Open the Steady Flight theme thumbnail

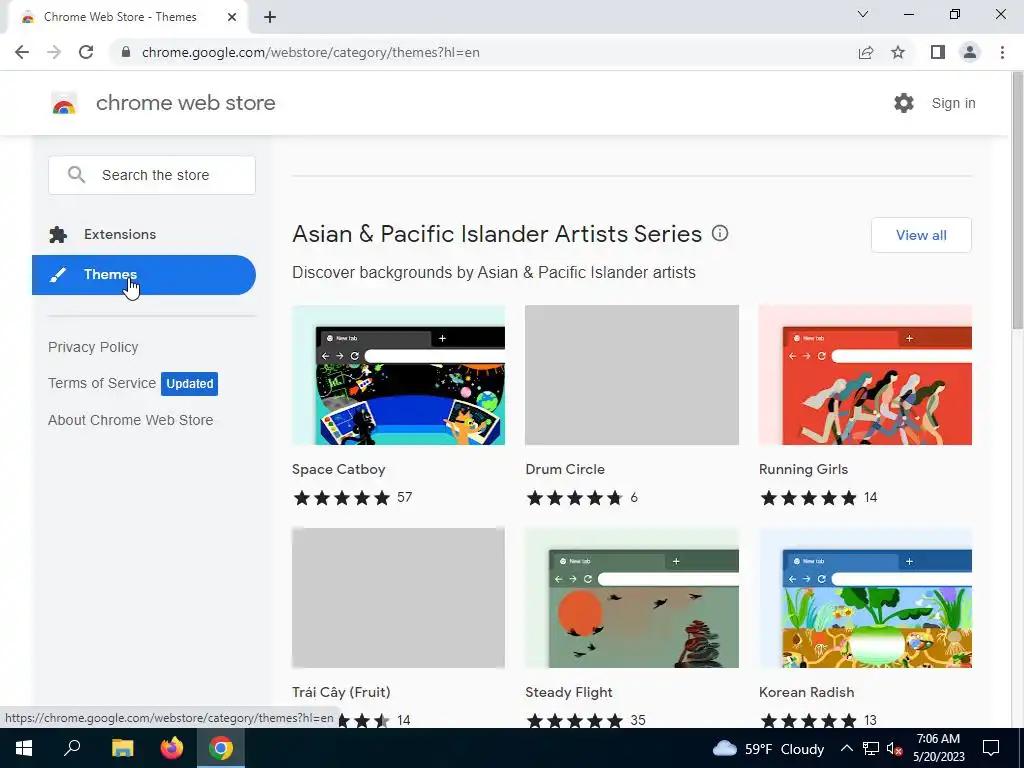coord(632,598)
